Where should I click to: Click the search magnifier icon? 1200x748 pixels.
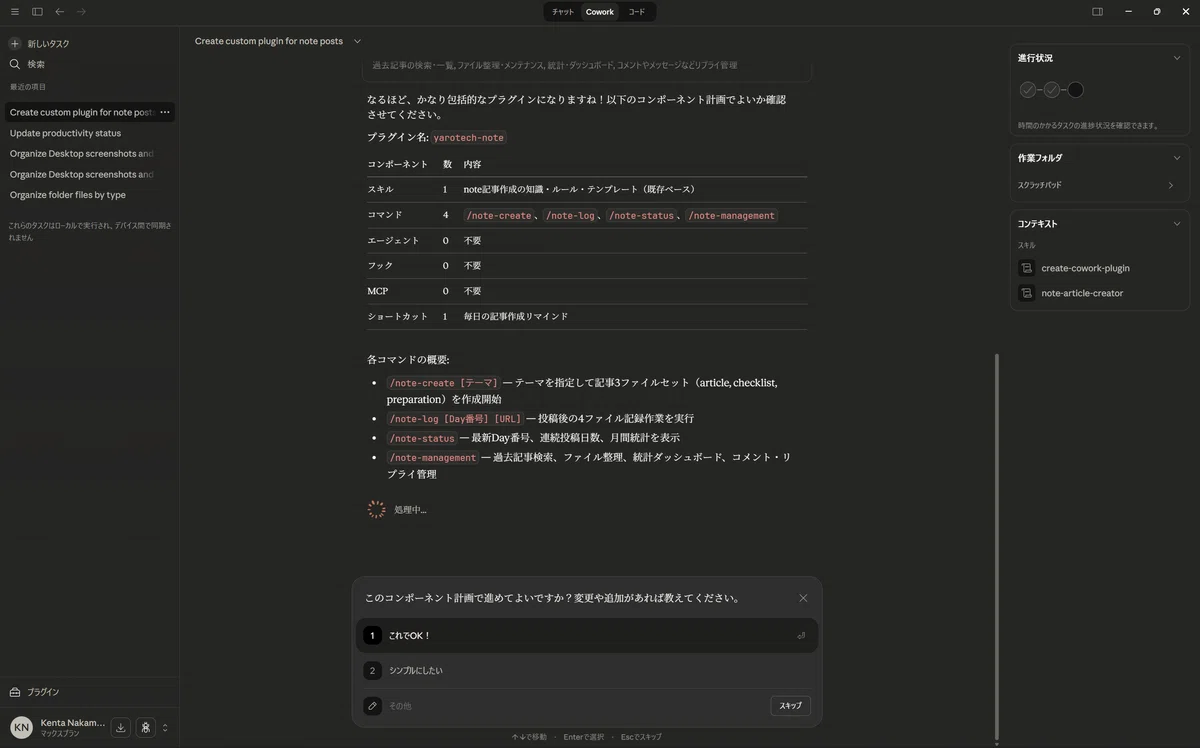15,64
